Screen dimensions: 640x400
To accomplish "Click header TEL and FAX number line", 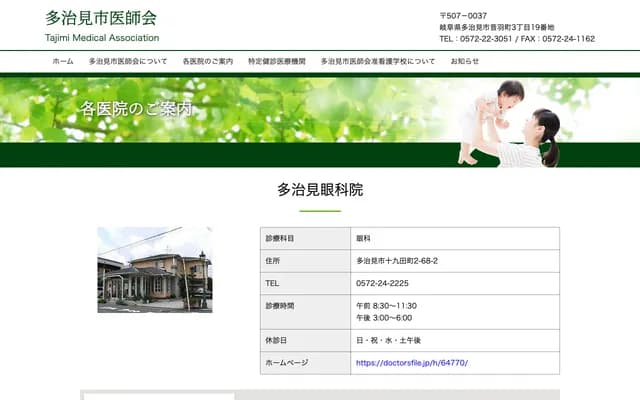I will (x=517, y=39).
